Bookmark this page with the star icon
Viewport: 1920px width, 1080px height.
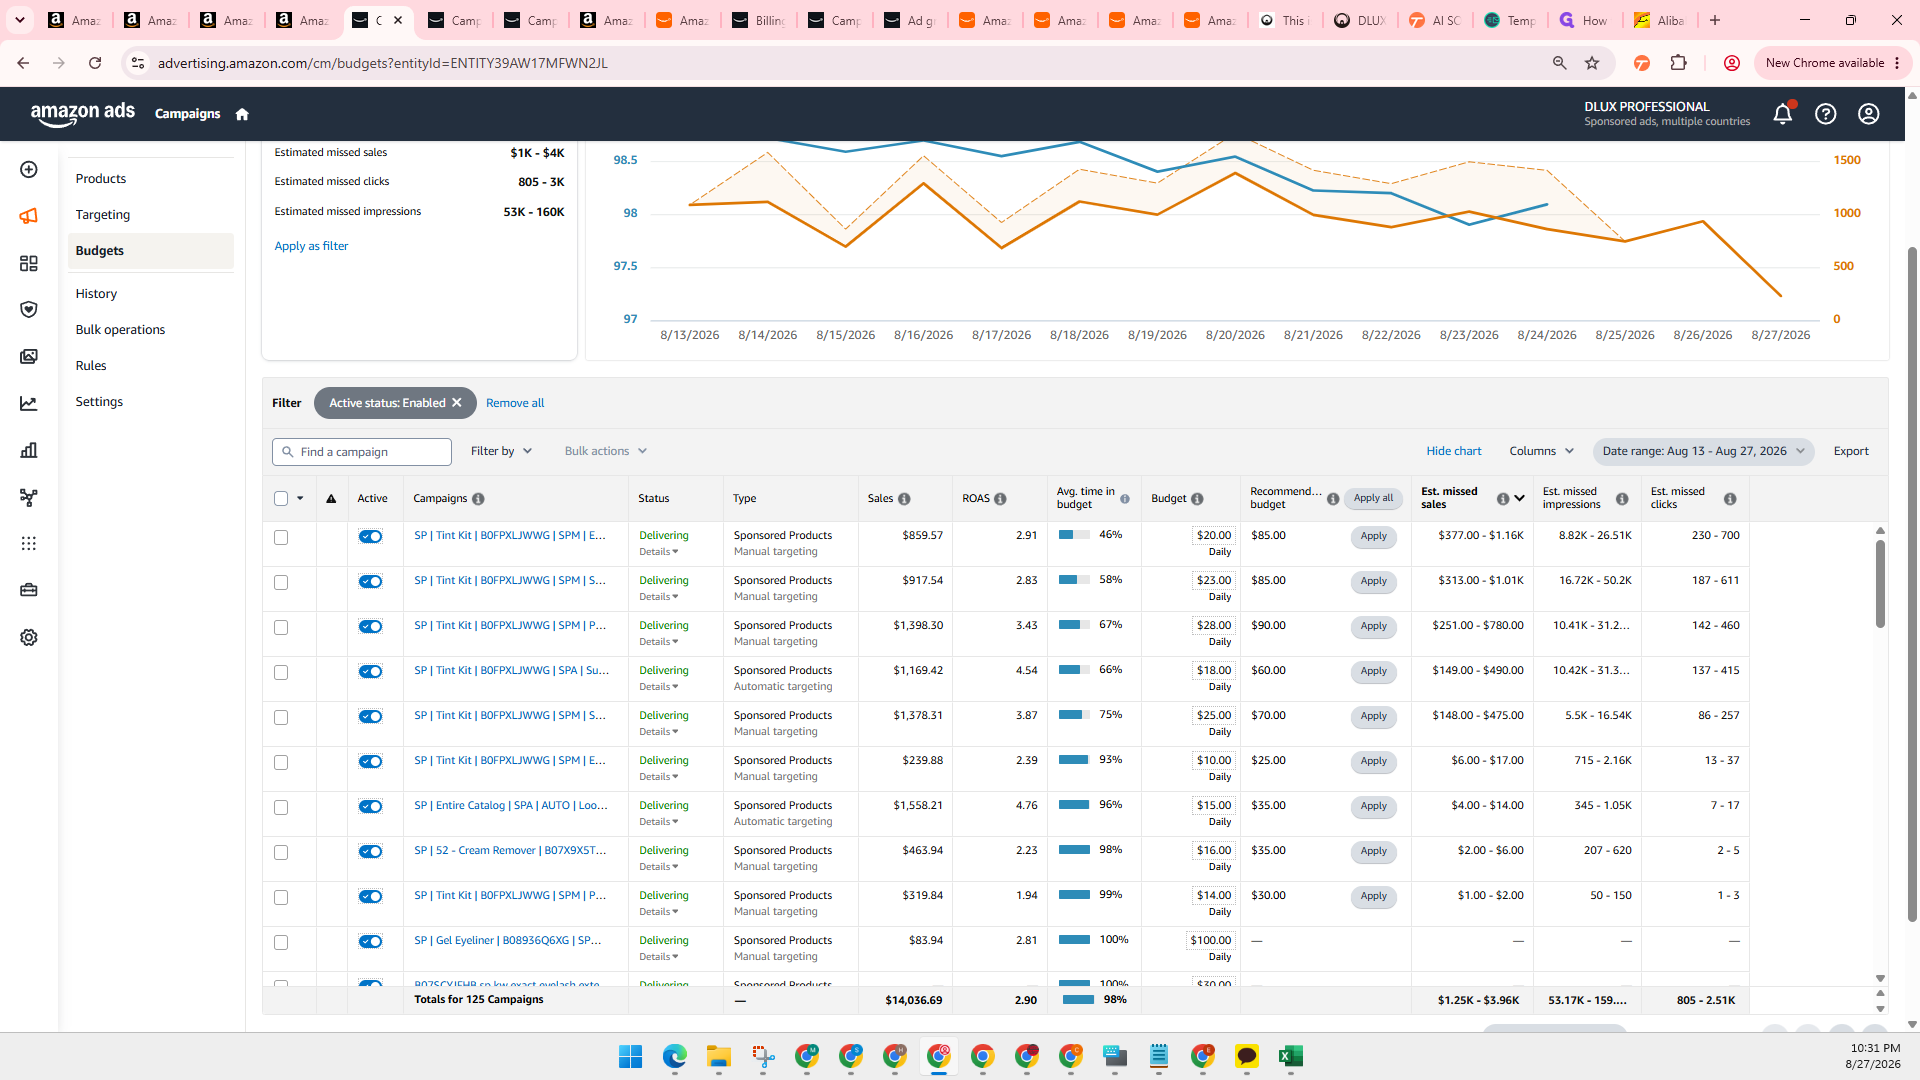(1592, 63)
